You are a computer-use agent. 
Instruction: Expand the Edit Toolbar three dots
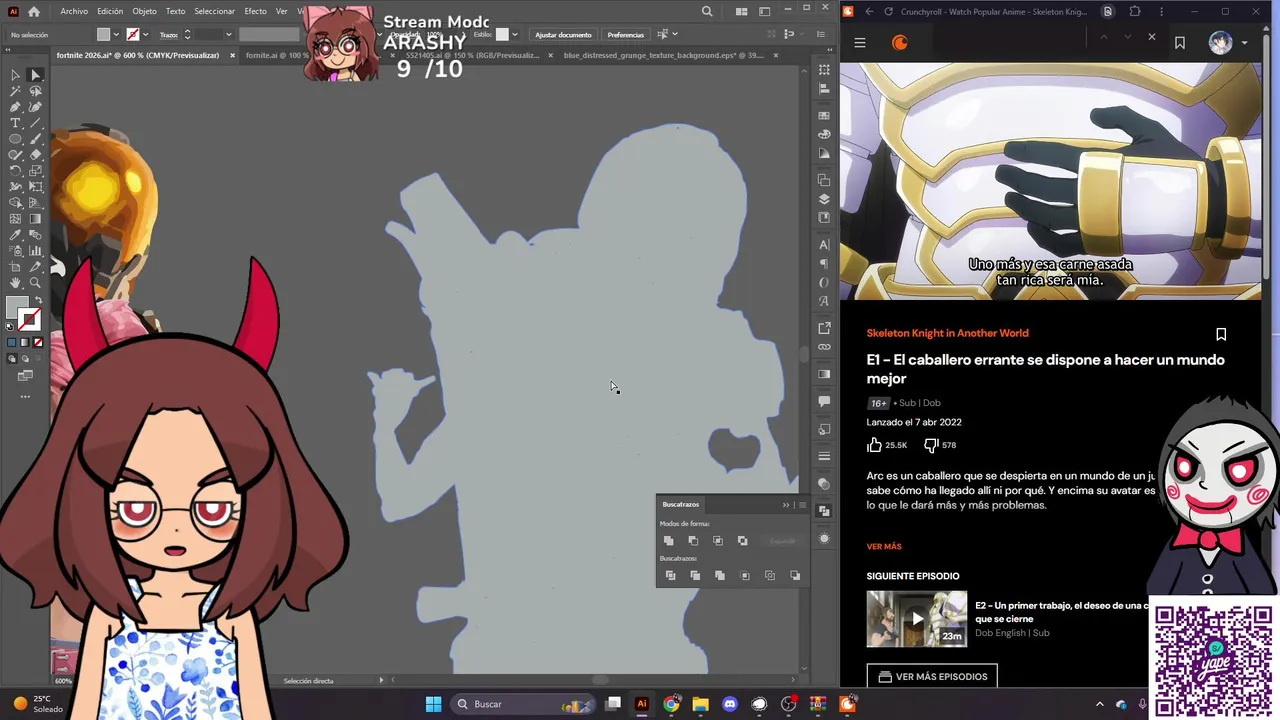click(x=24, y=396)
